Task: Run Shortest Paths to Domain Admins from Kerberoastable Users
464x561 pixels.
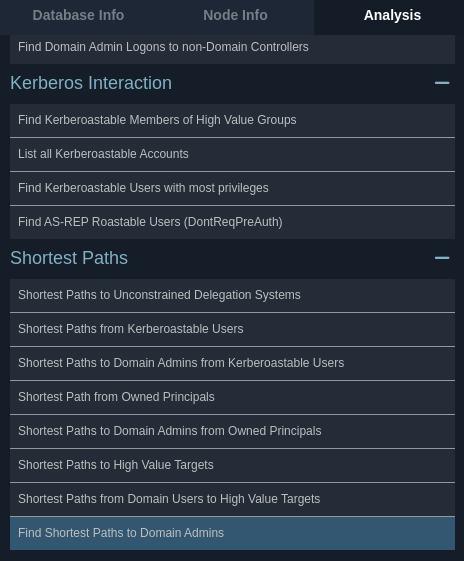Action: point(233,363)
